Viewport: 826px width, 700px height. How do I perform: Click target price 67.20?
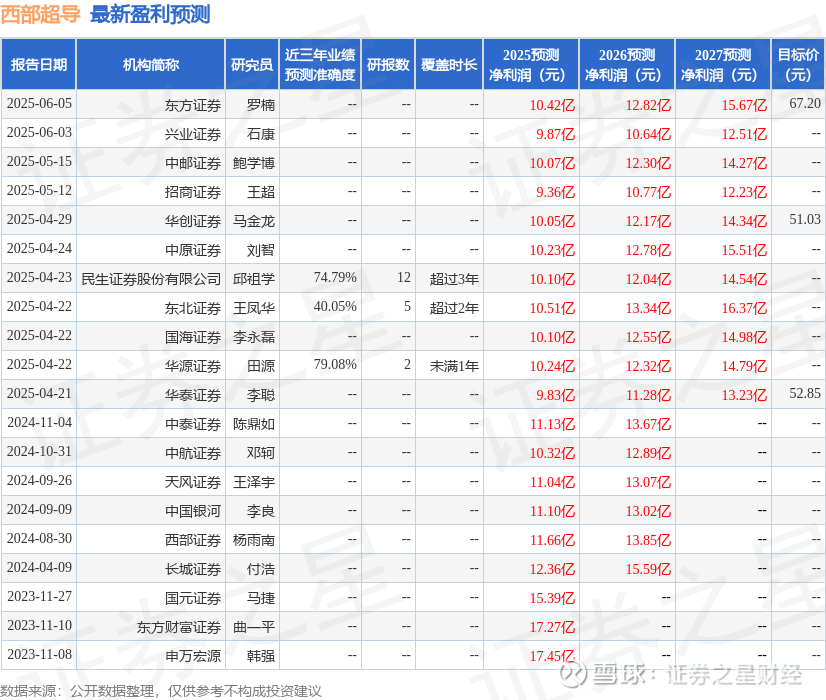pyautogui.click(x=804, y=103)
